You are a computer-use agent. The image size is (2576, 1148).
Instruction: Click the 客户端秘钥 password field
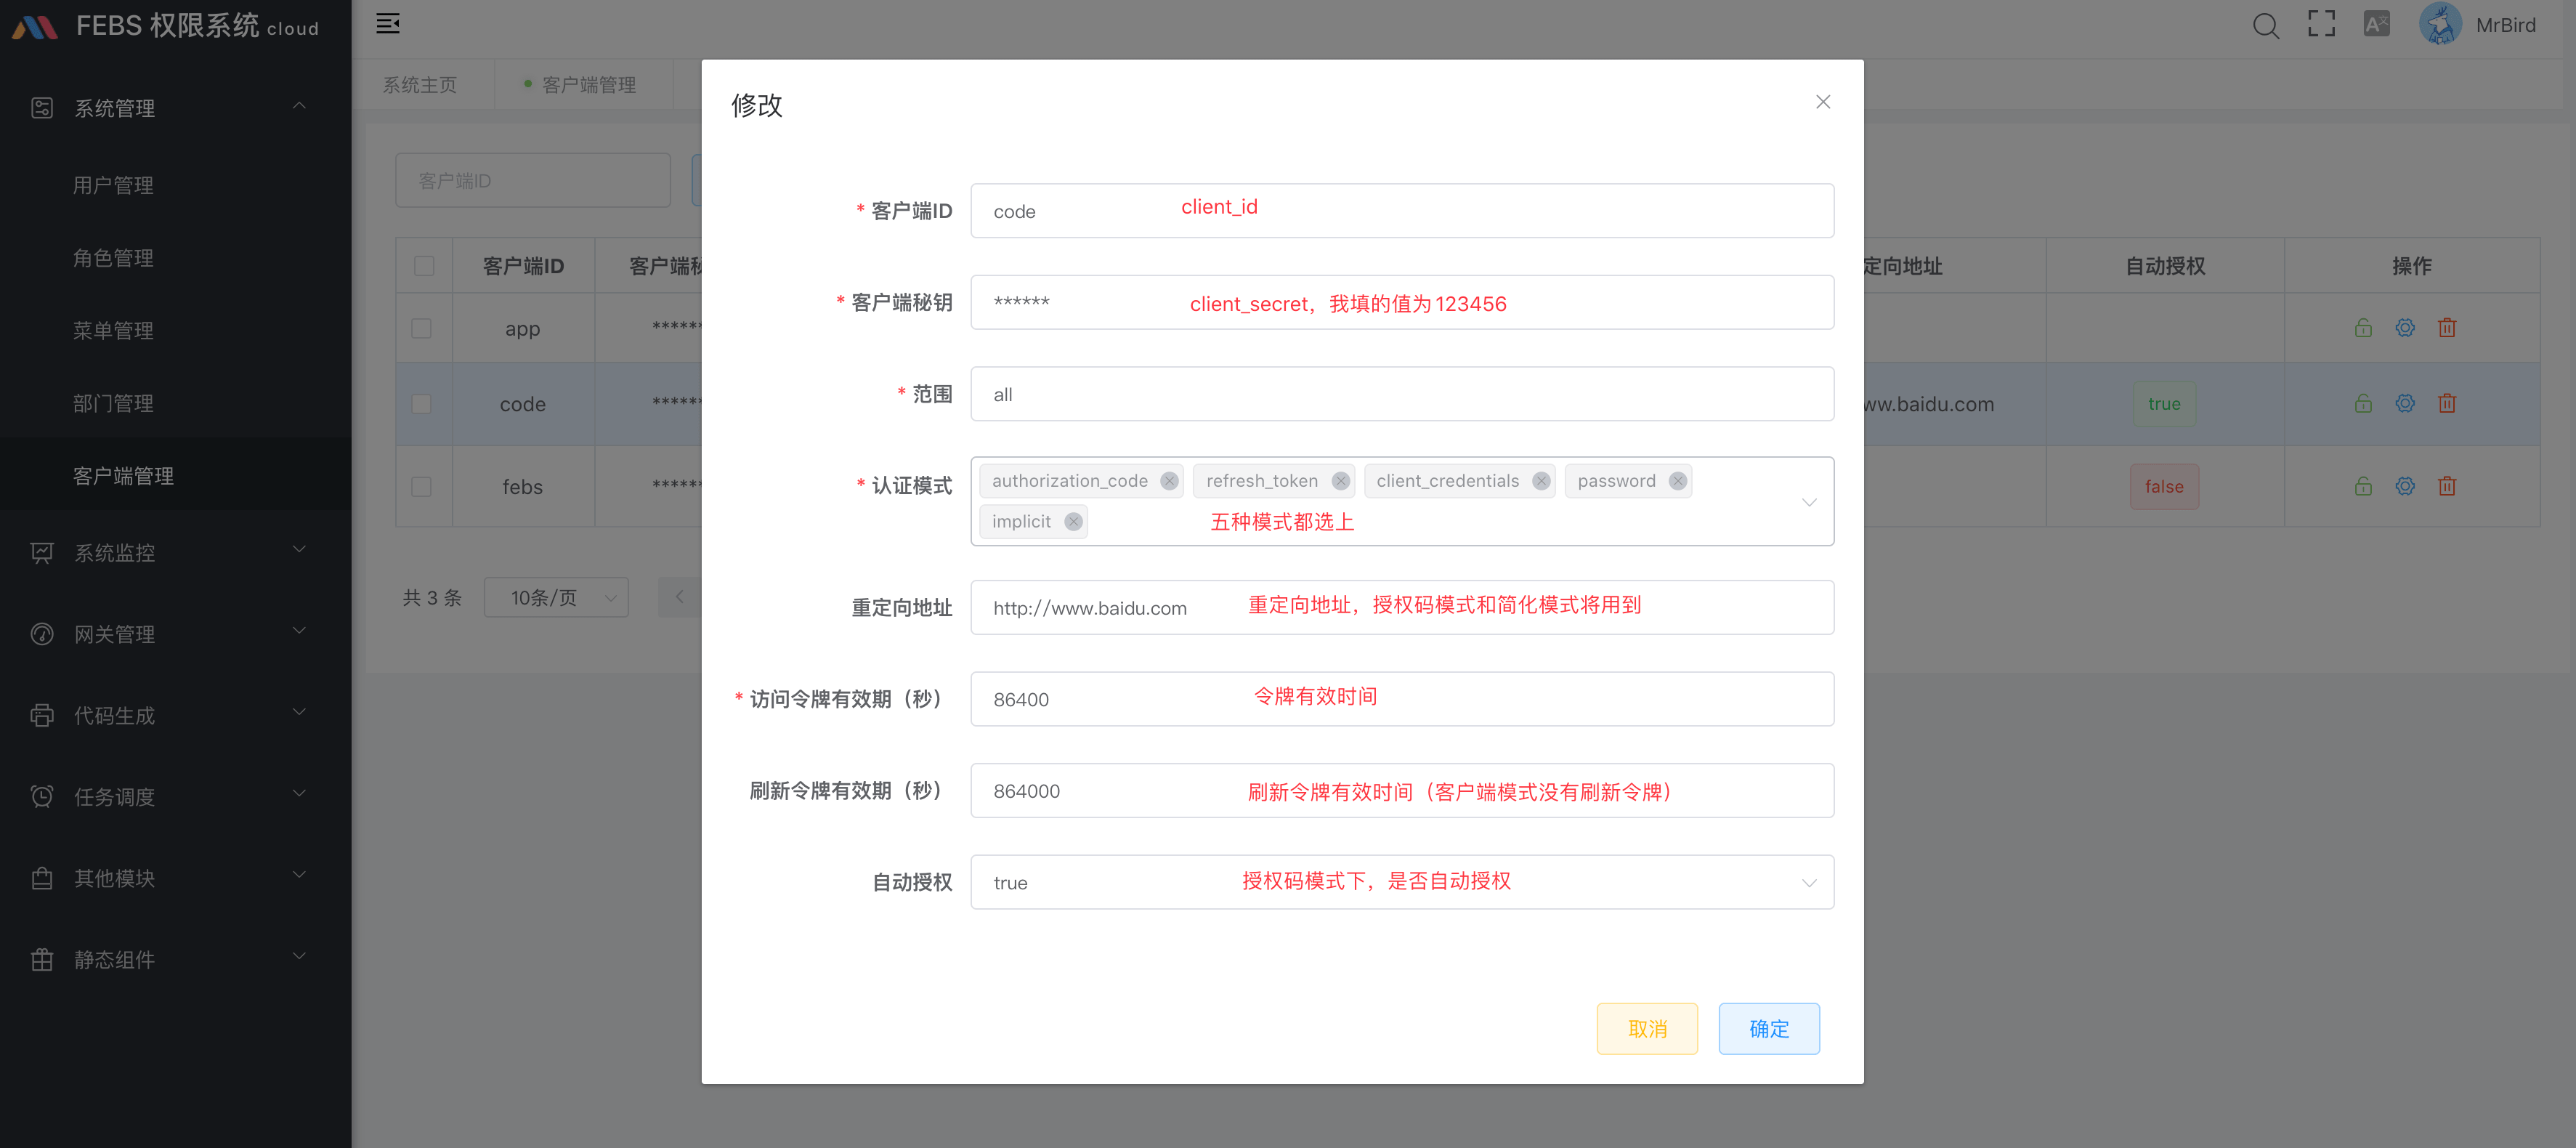click(1401, 302)
